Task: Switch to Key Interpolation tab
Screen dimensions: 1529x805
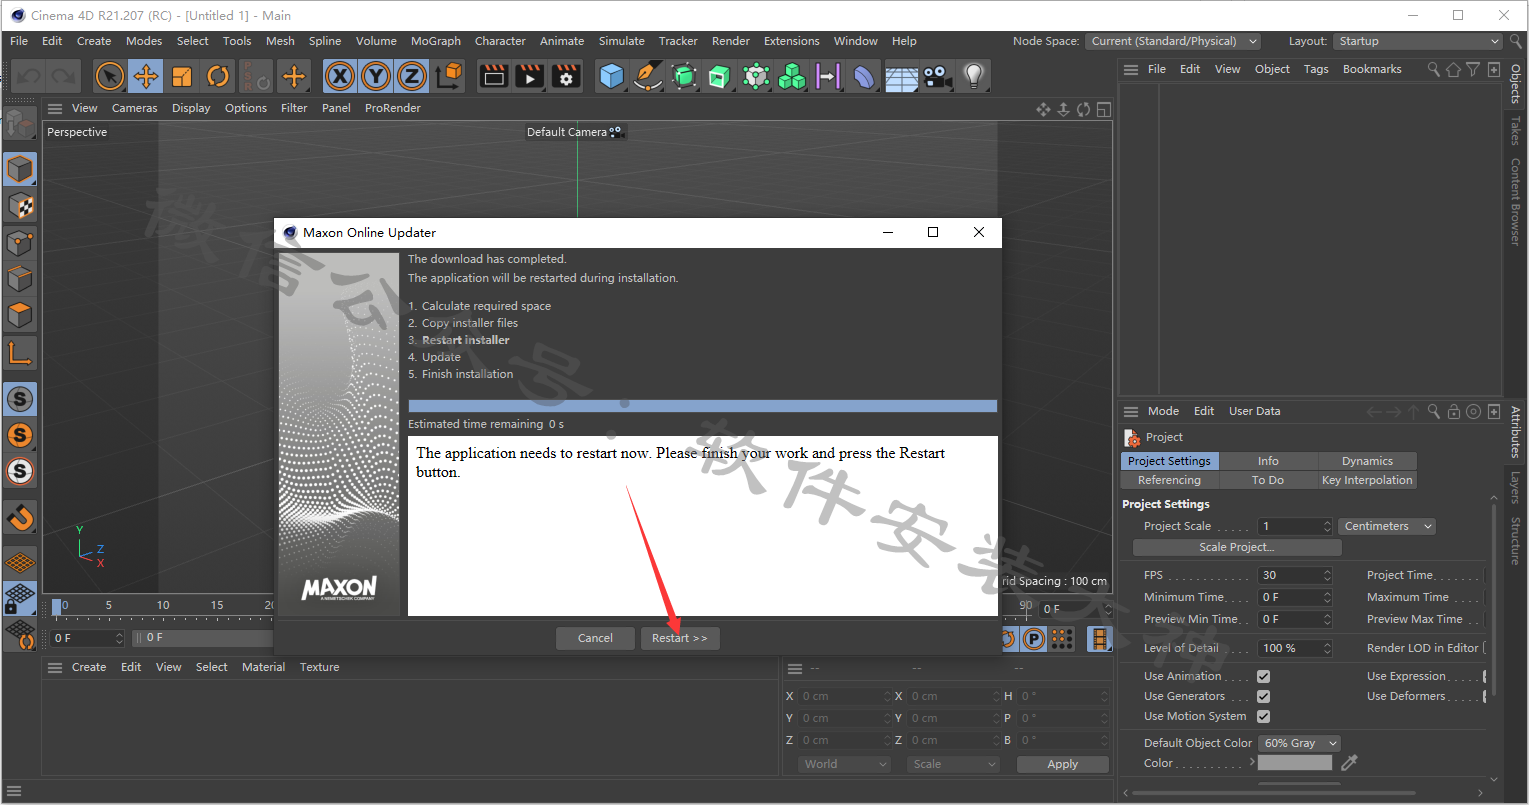Action: point(1367,480)
